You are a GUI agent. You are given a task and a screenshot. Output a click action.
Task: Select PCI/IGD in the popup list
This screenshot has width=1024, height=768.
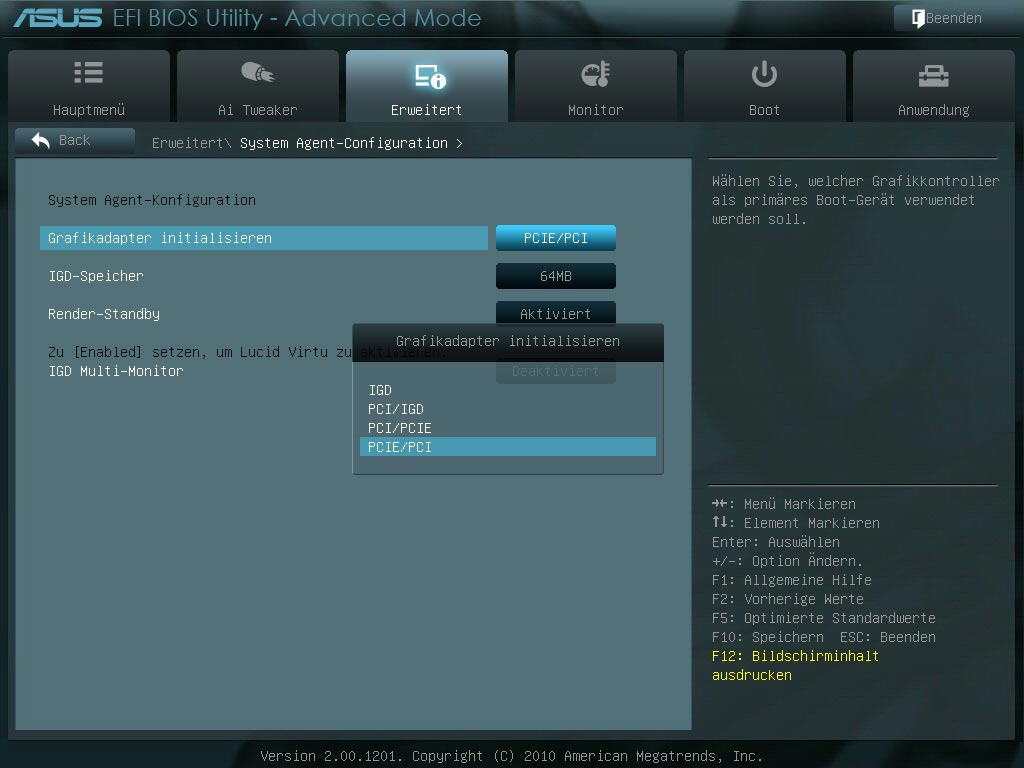396,409
